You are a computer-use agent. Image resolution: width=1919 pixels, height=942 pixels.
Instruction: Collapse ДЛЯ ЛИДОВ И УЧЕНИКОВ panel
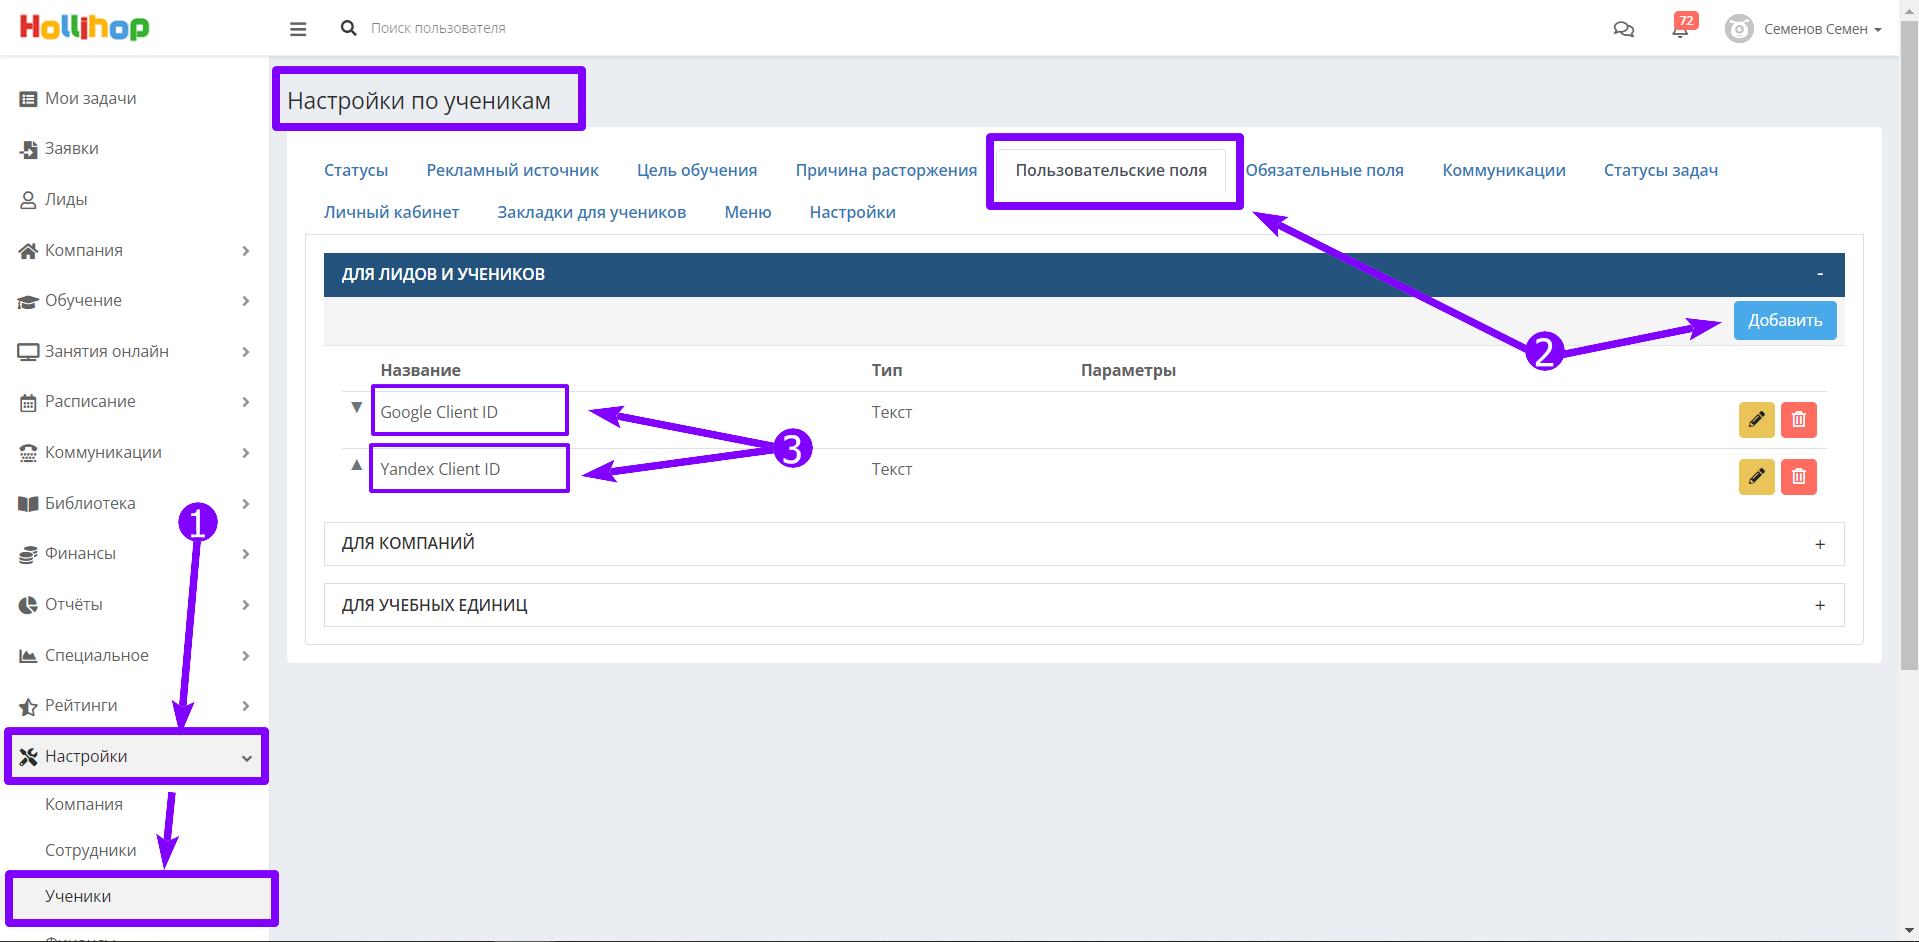[x=1084, y=274]
